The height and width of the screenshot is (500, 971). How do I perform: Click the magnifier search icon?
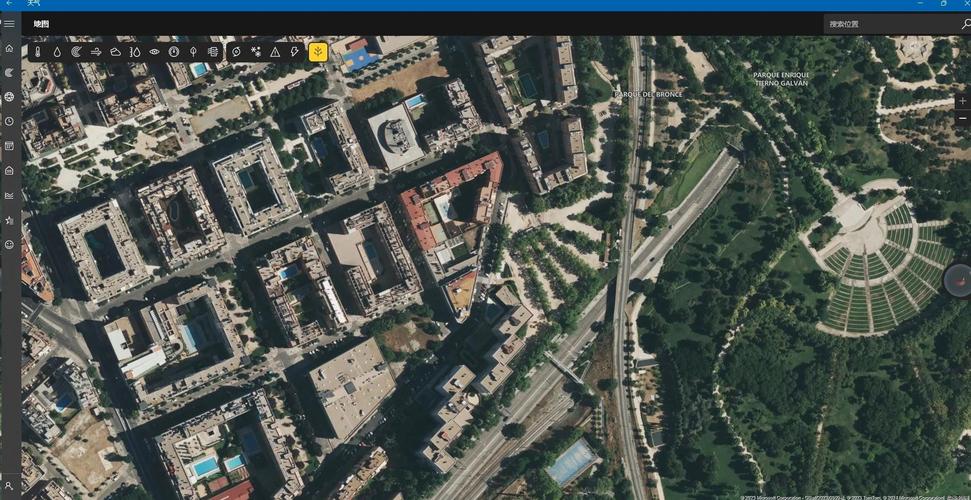(965, 24)
